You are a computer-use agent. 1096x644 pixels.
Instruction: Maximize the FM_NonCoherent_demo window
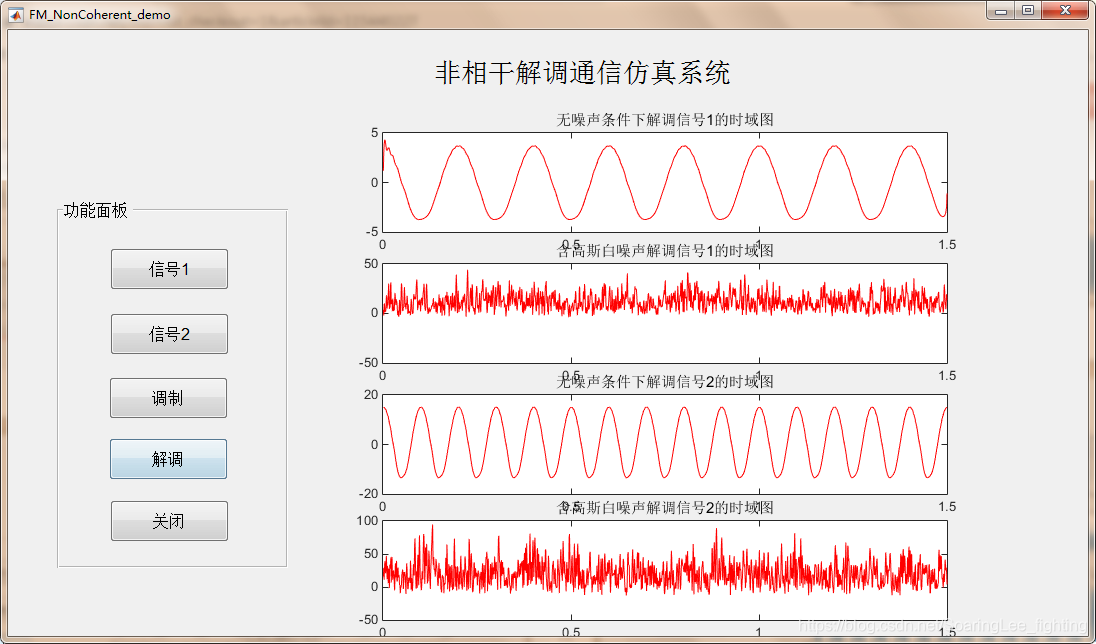pos(1028,10)
